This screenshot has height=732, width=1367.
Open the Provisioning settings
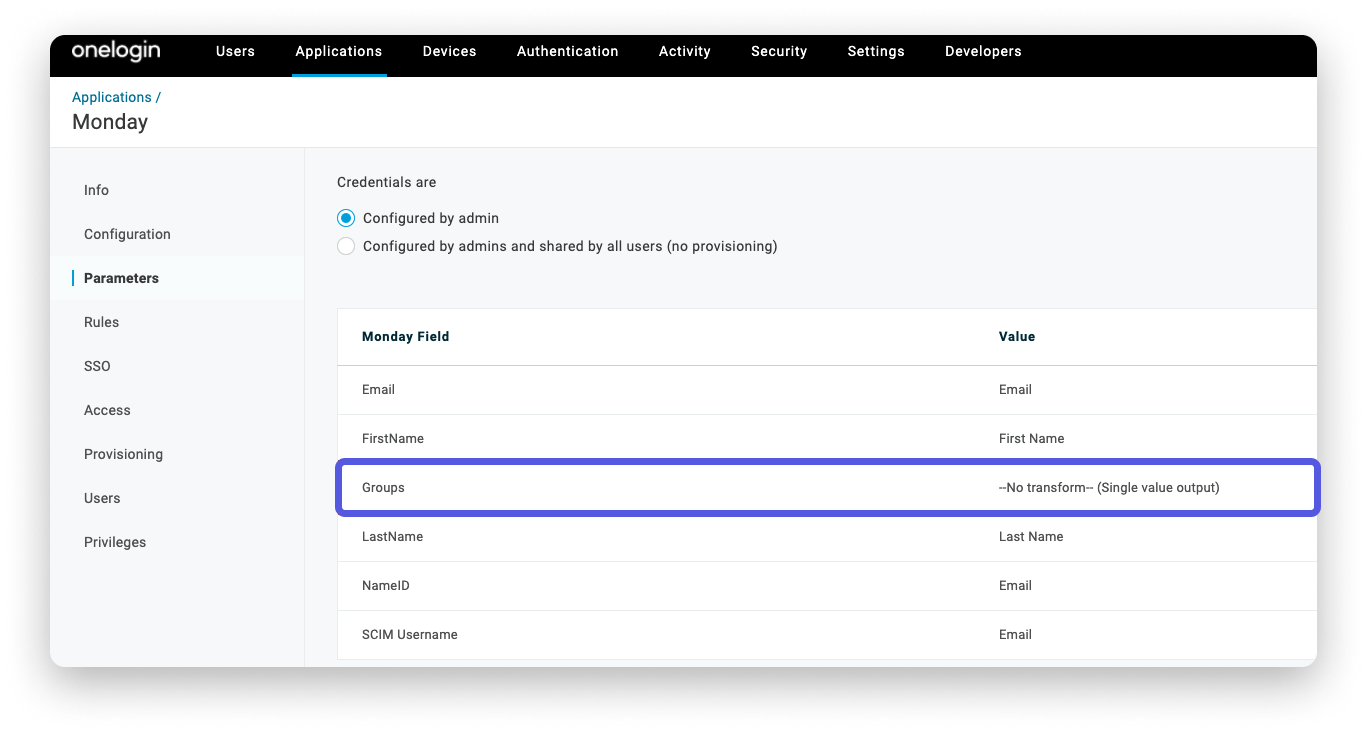click(x=123, y=454)
